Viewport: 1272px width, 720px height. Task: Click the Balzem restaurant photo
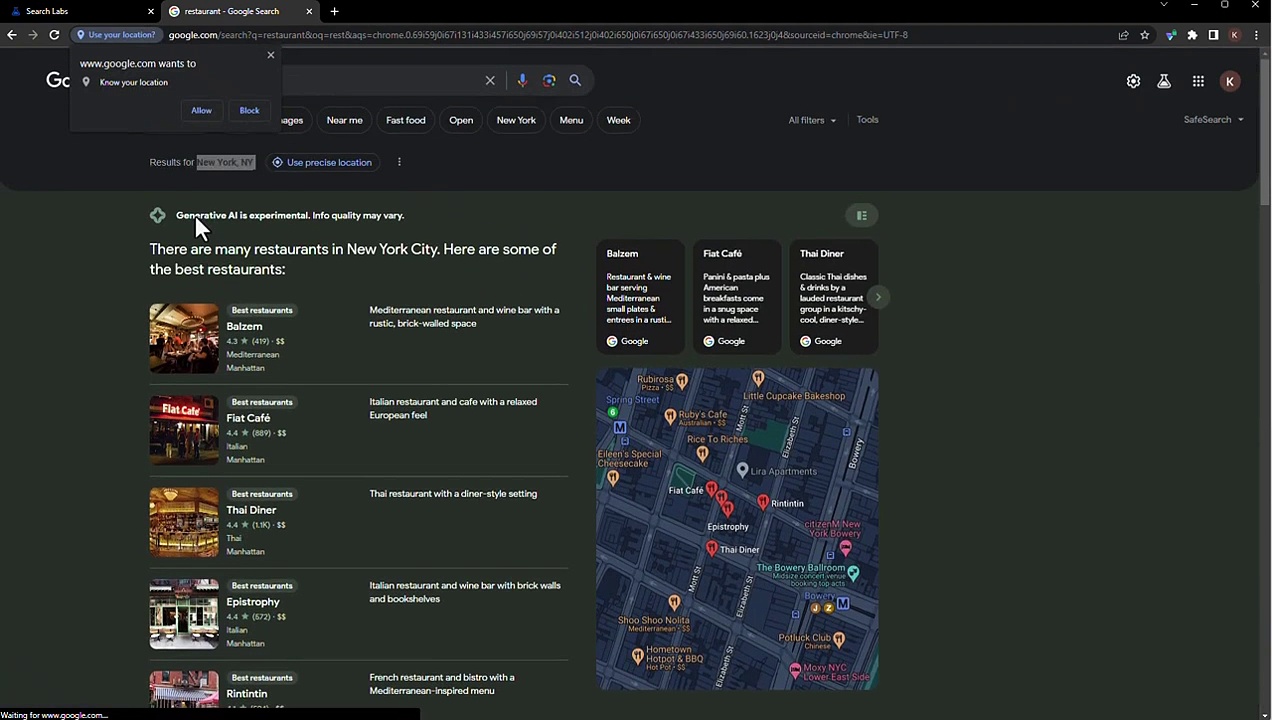184,339
